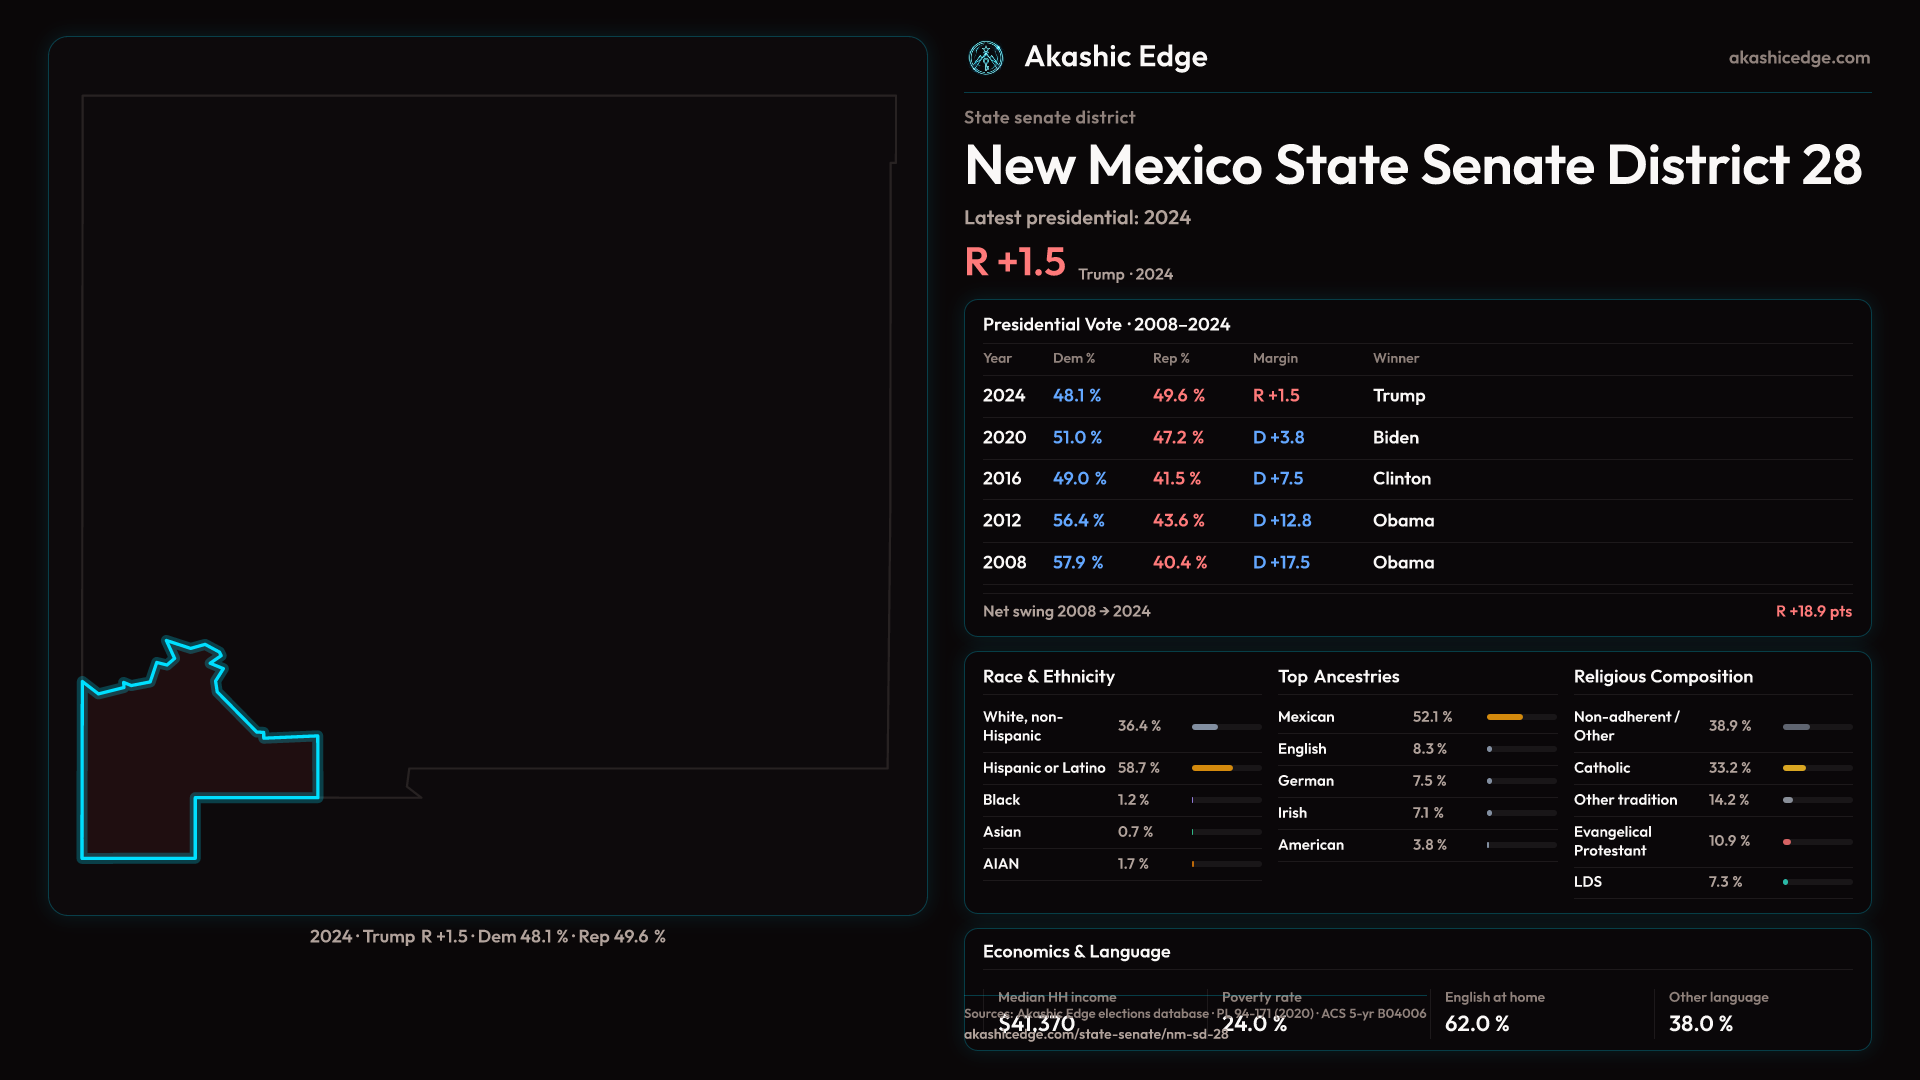This screenshot has height=1080, width=1920.
Task: Click the Net swing R +18.9 pts value
Action: pyautogui.click(x=1812, y=611)
